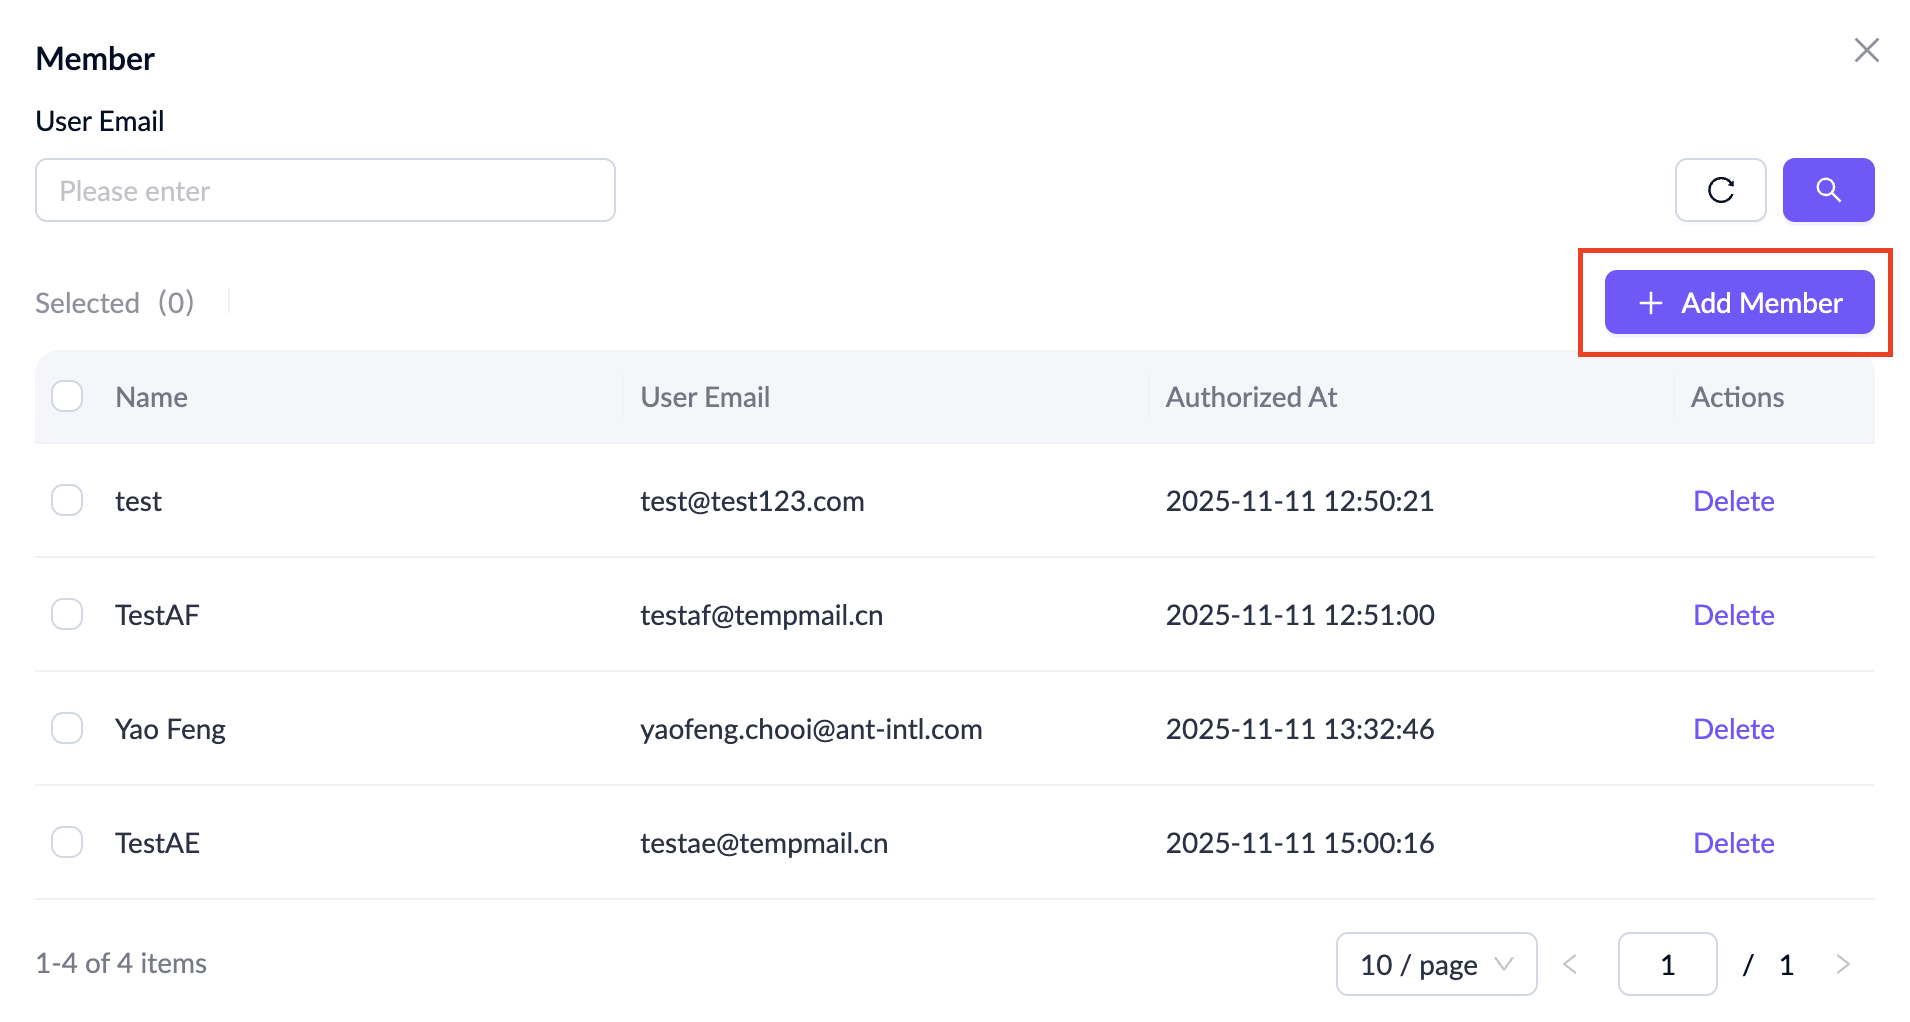Click the refresh icon to reload members
Image resolution: width=1910 pixels, height=1022 pixels.
point(1720,190)
